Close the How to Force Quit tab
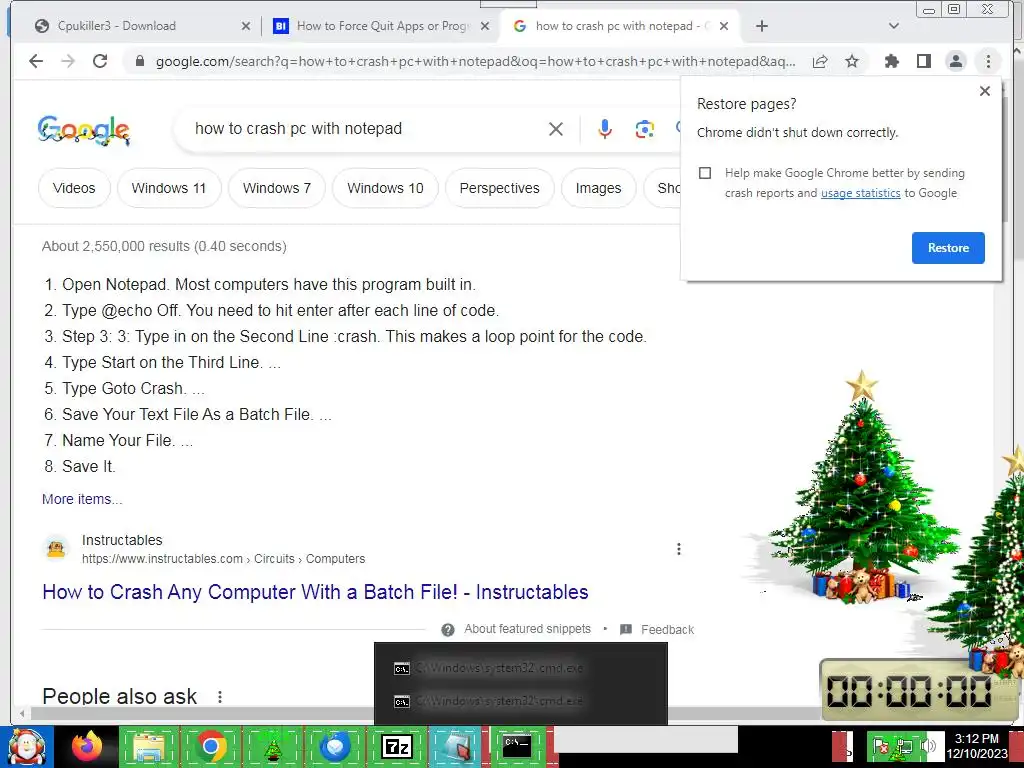This screenshot has height=768, width=1024. click(485, 26)
